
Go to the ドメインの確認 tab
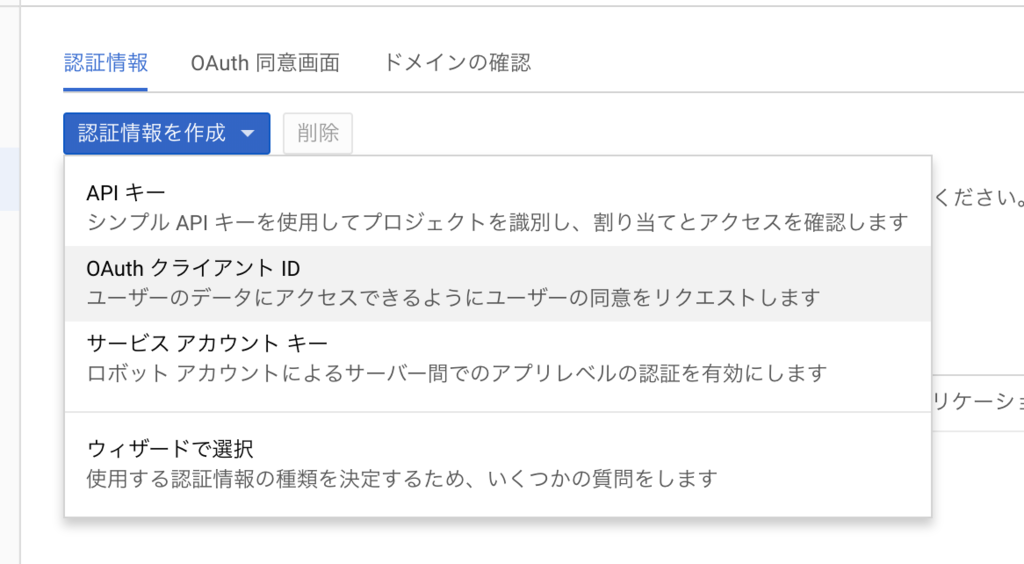click(x=456, y=63)
